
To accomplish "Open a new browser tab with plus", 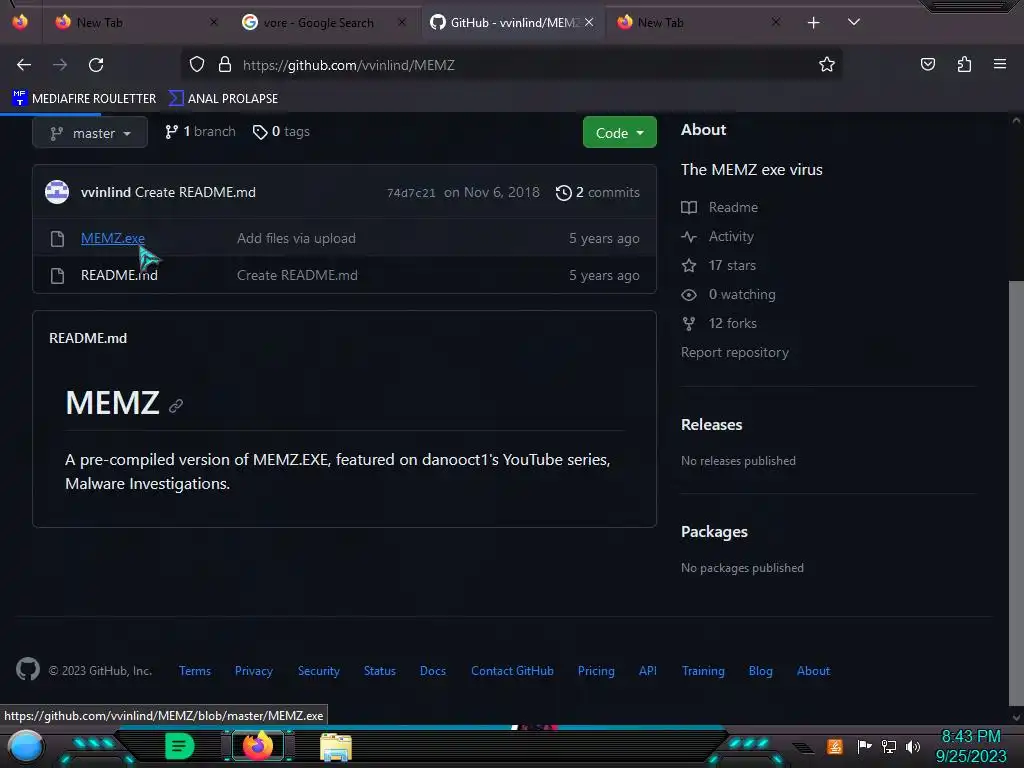I will pyautogui.click(x=814, y=23).
